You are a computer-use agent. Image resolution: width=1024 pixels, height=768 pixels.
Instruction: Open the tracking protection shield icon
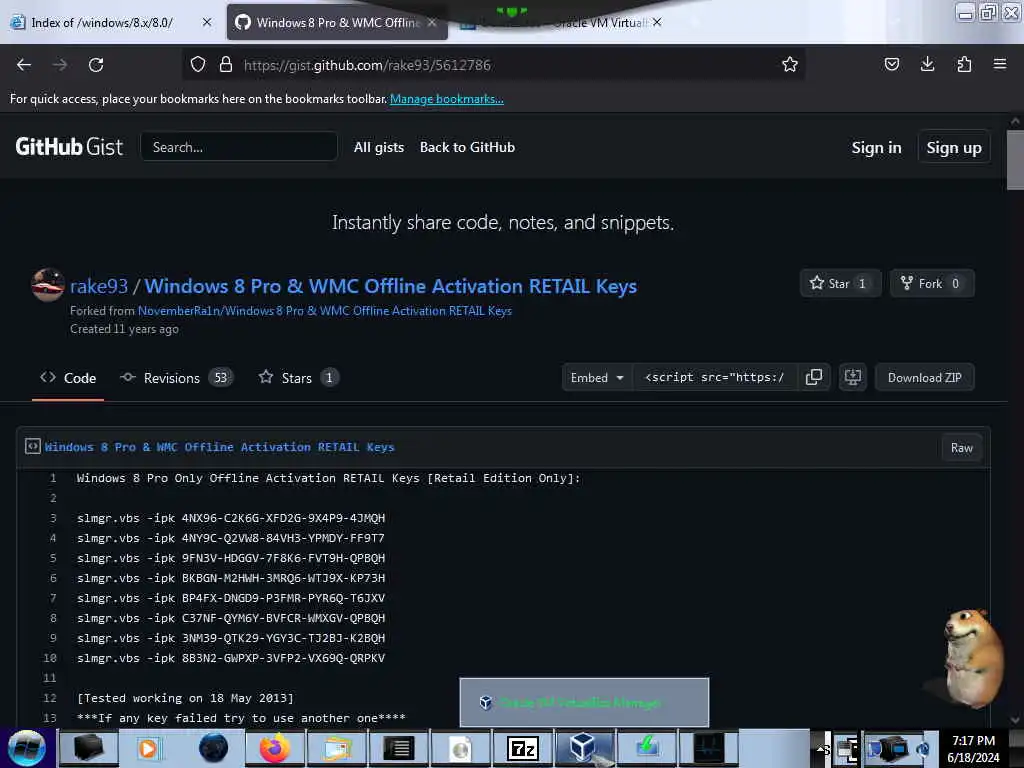[198, 64]
